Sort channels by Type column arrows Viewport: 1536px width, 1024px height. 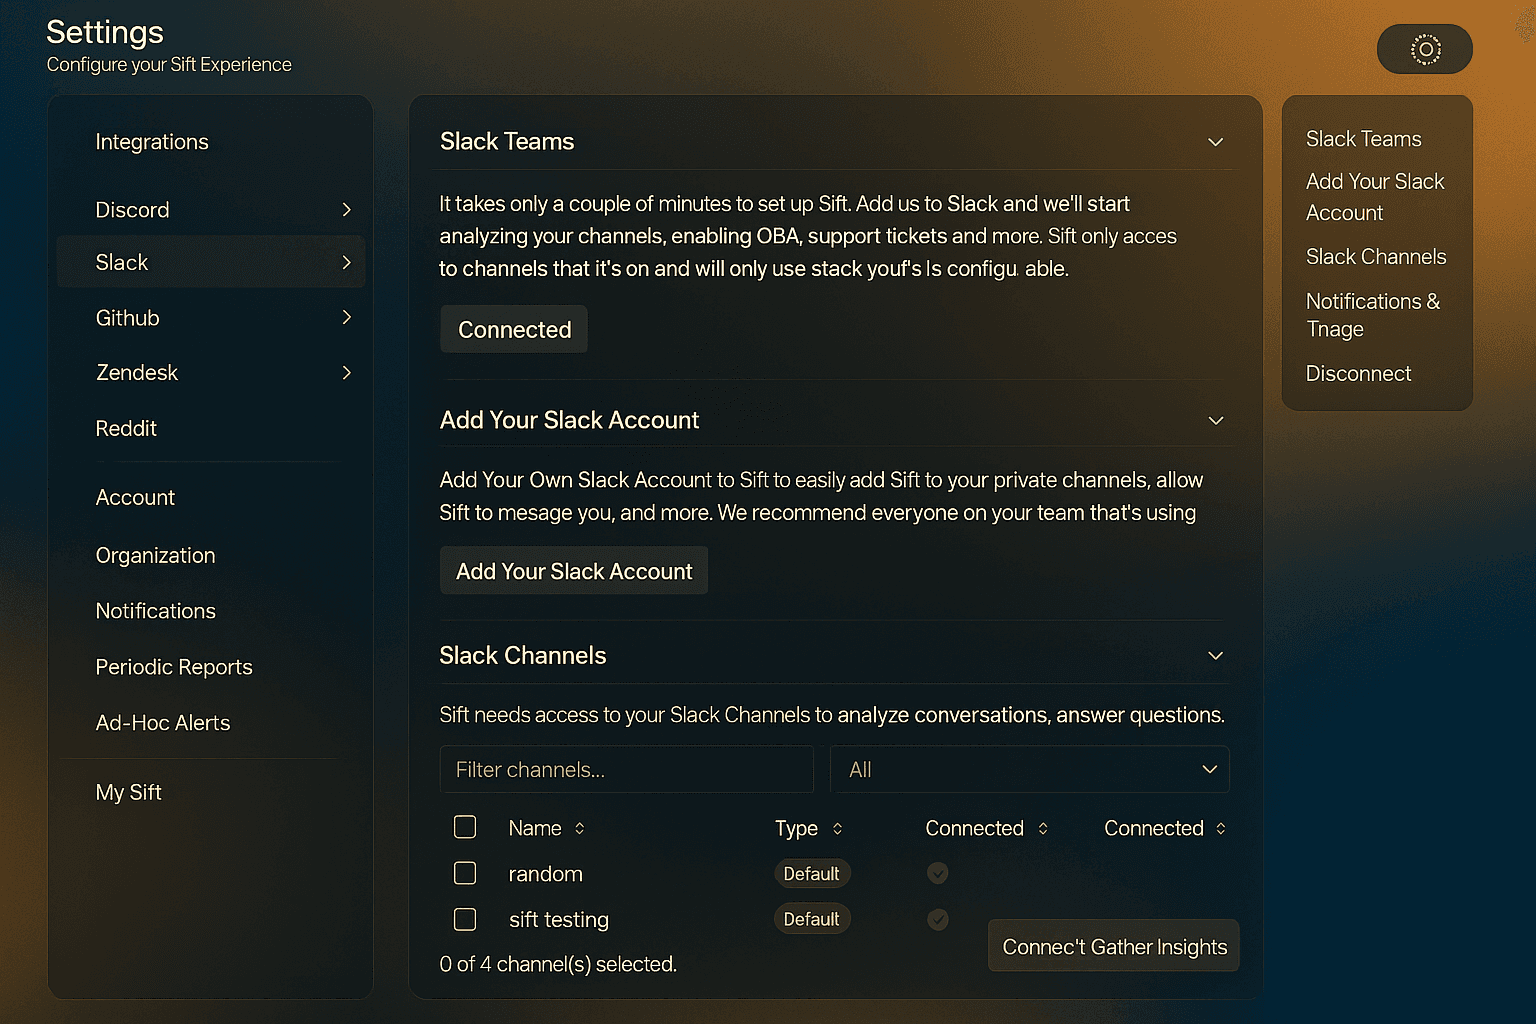point(837,828)
